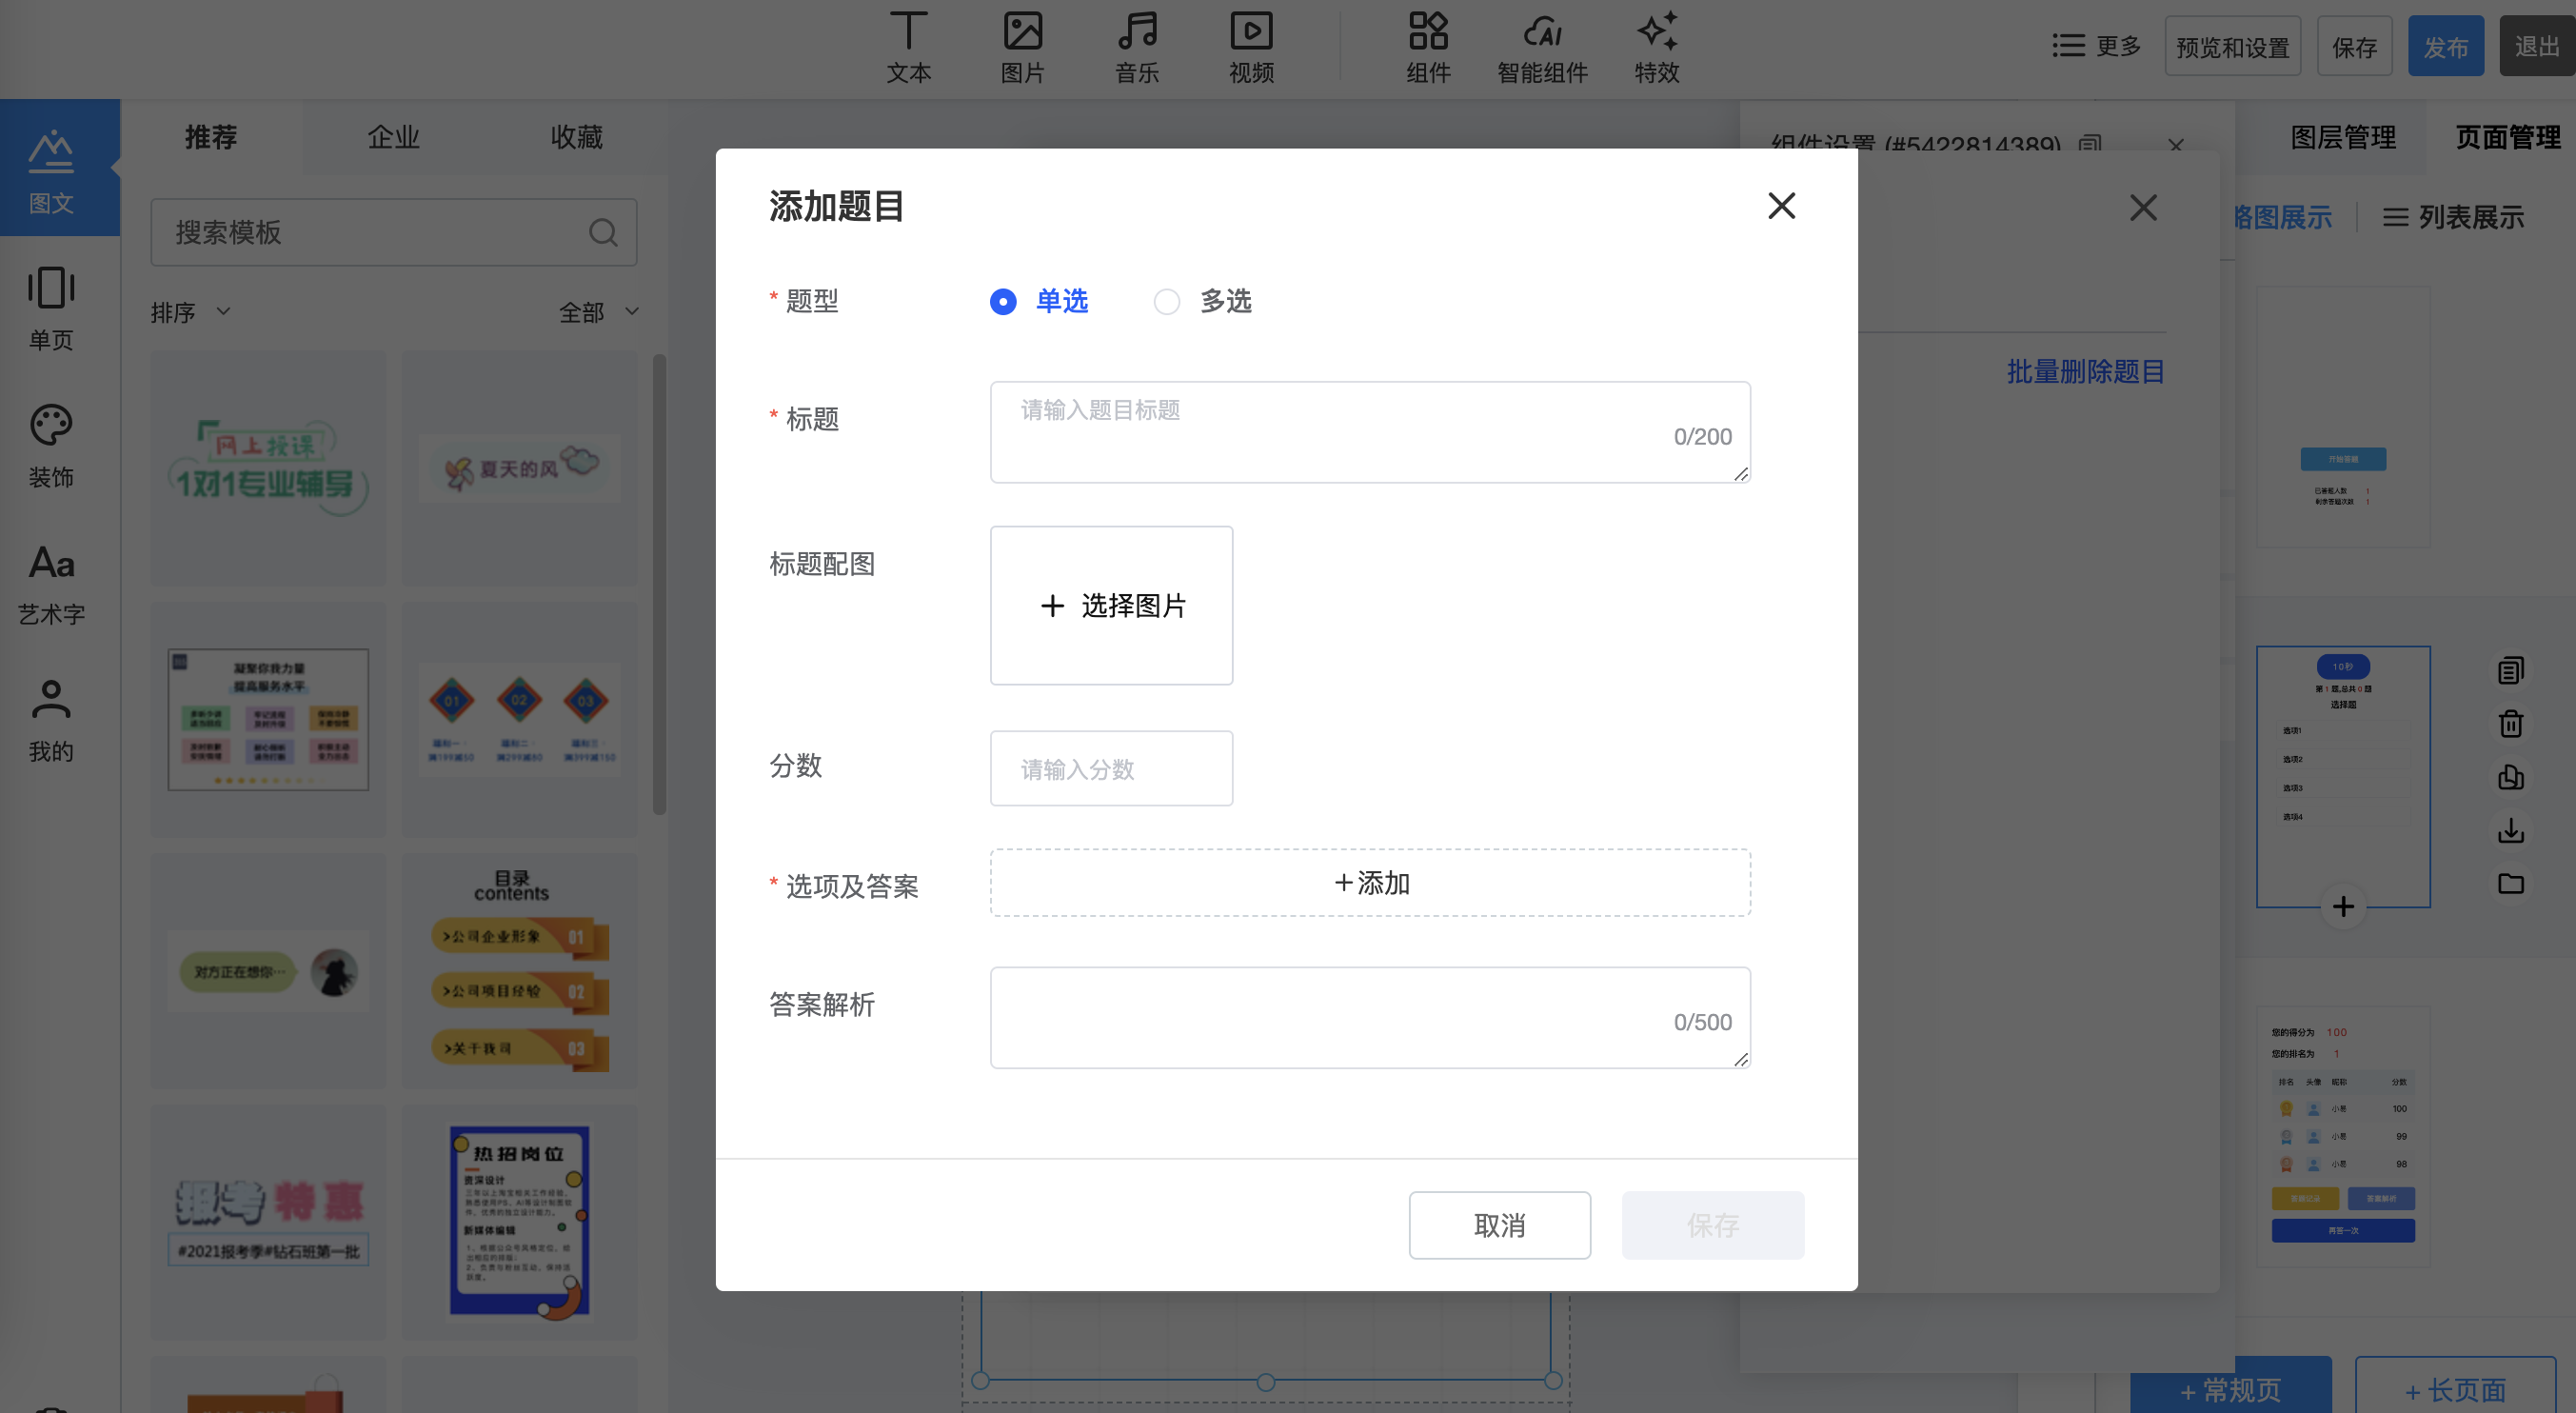
Task: Click the 选择图片 upload box
Action: point(1111,605)
